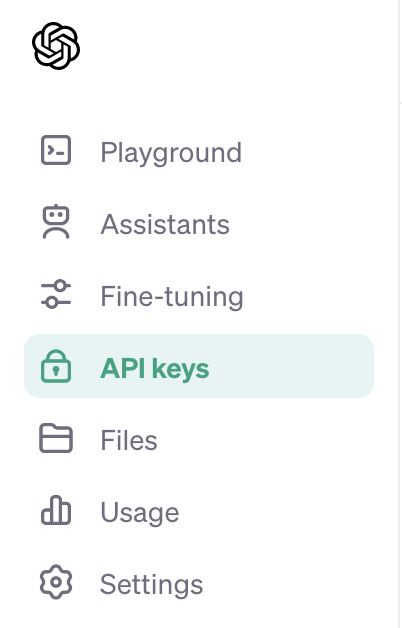This screenshot has width=402, height=628.
Task: Select the highlighted API keys label
Action: 155,368
